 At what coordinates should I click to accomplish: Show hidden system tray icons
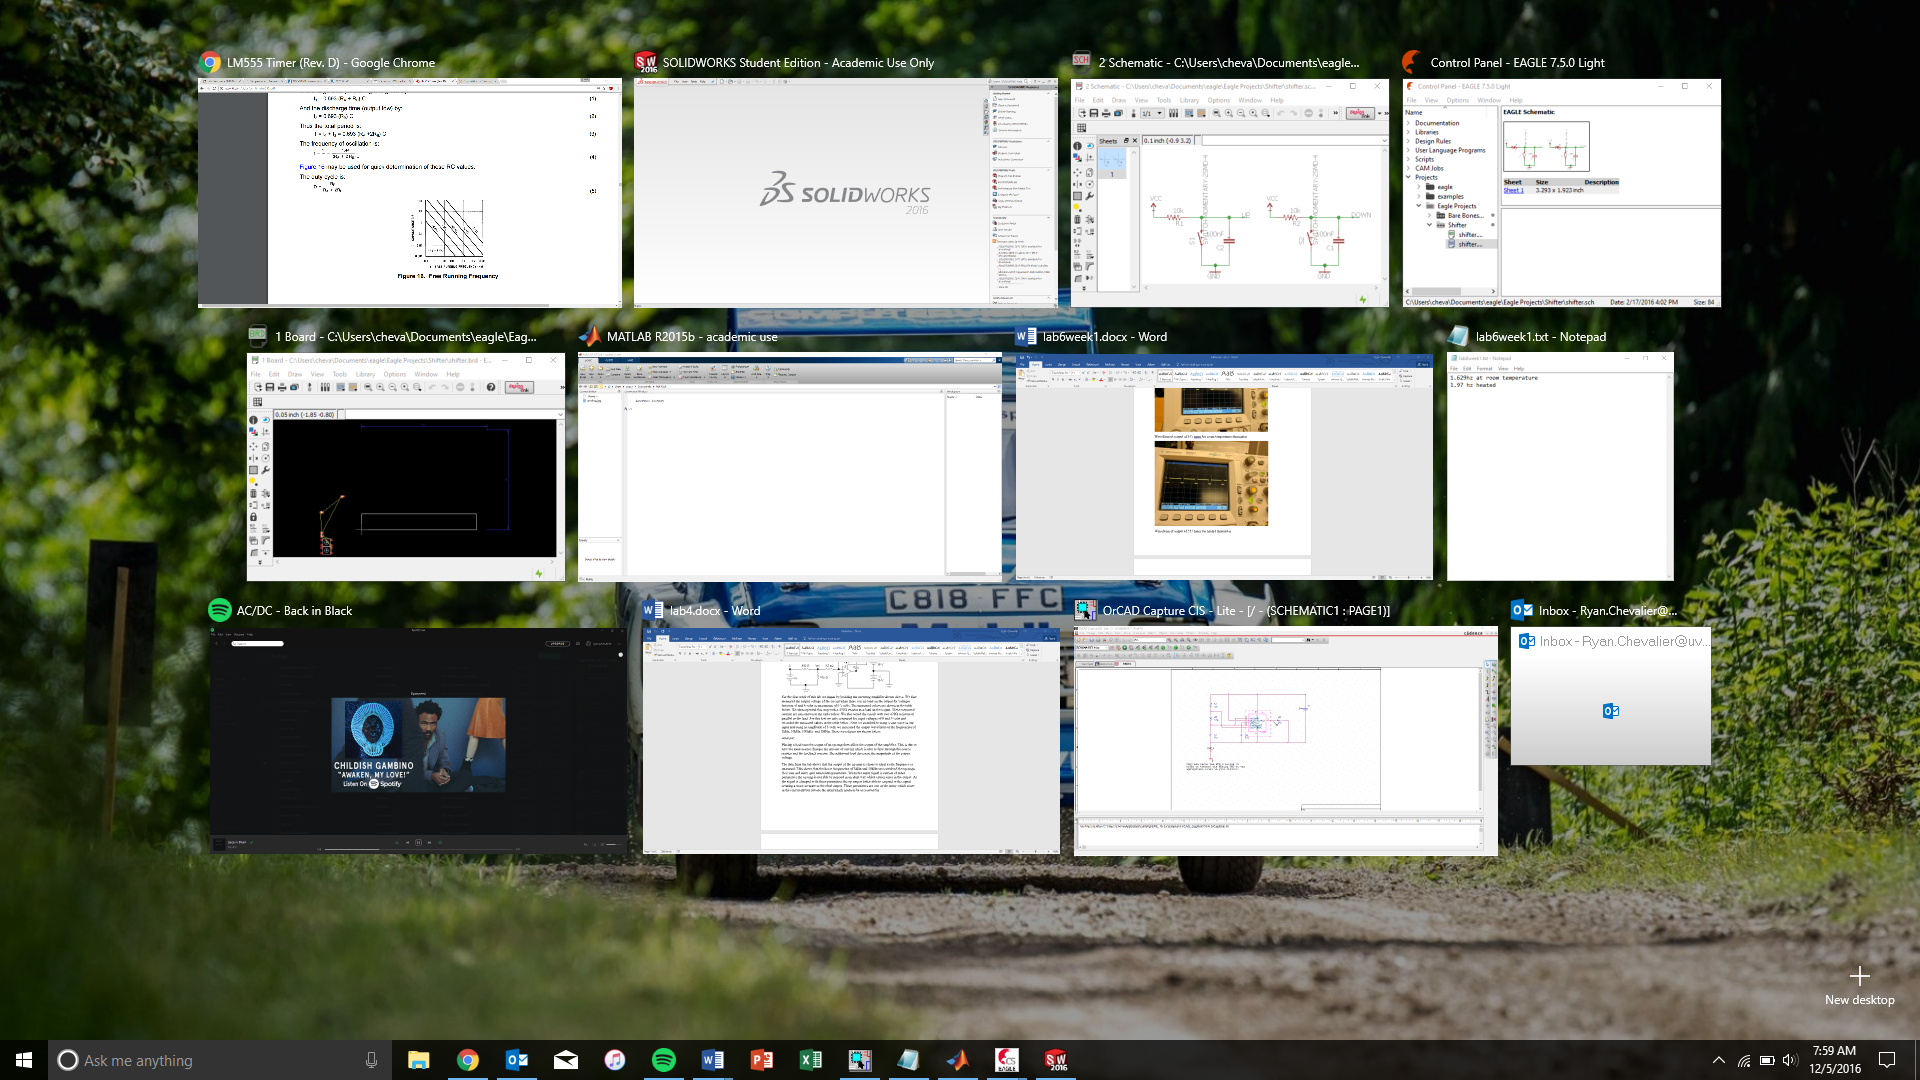pos(1718,1060)
